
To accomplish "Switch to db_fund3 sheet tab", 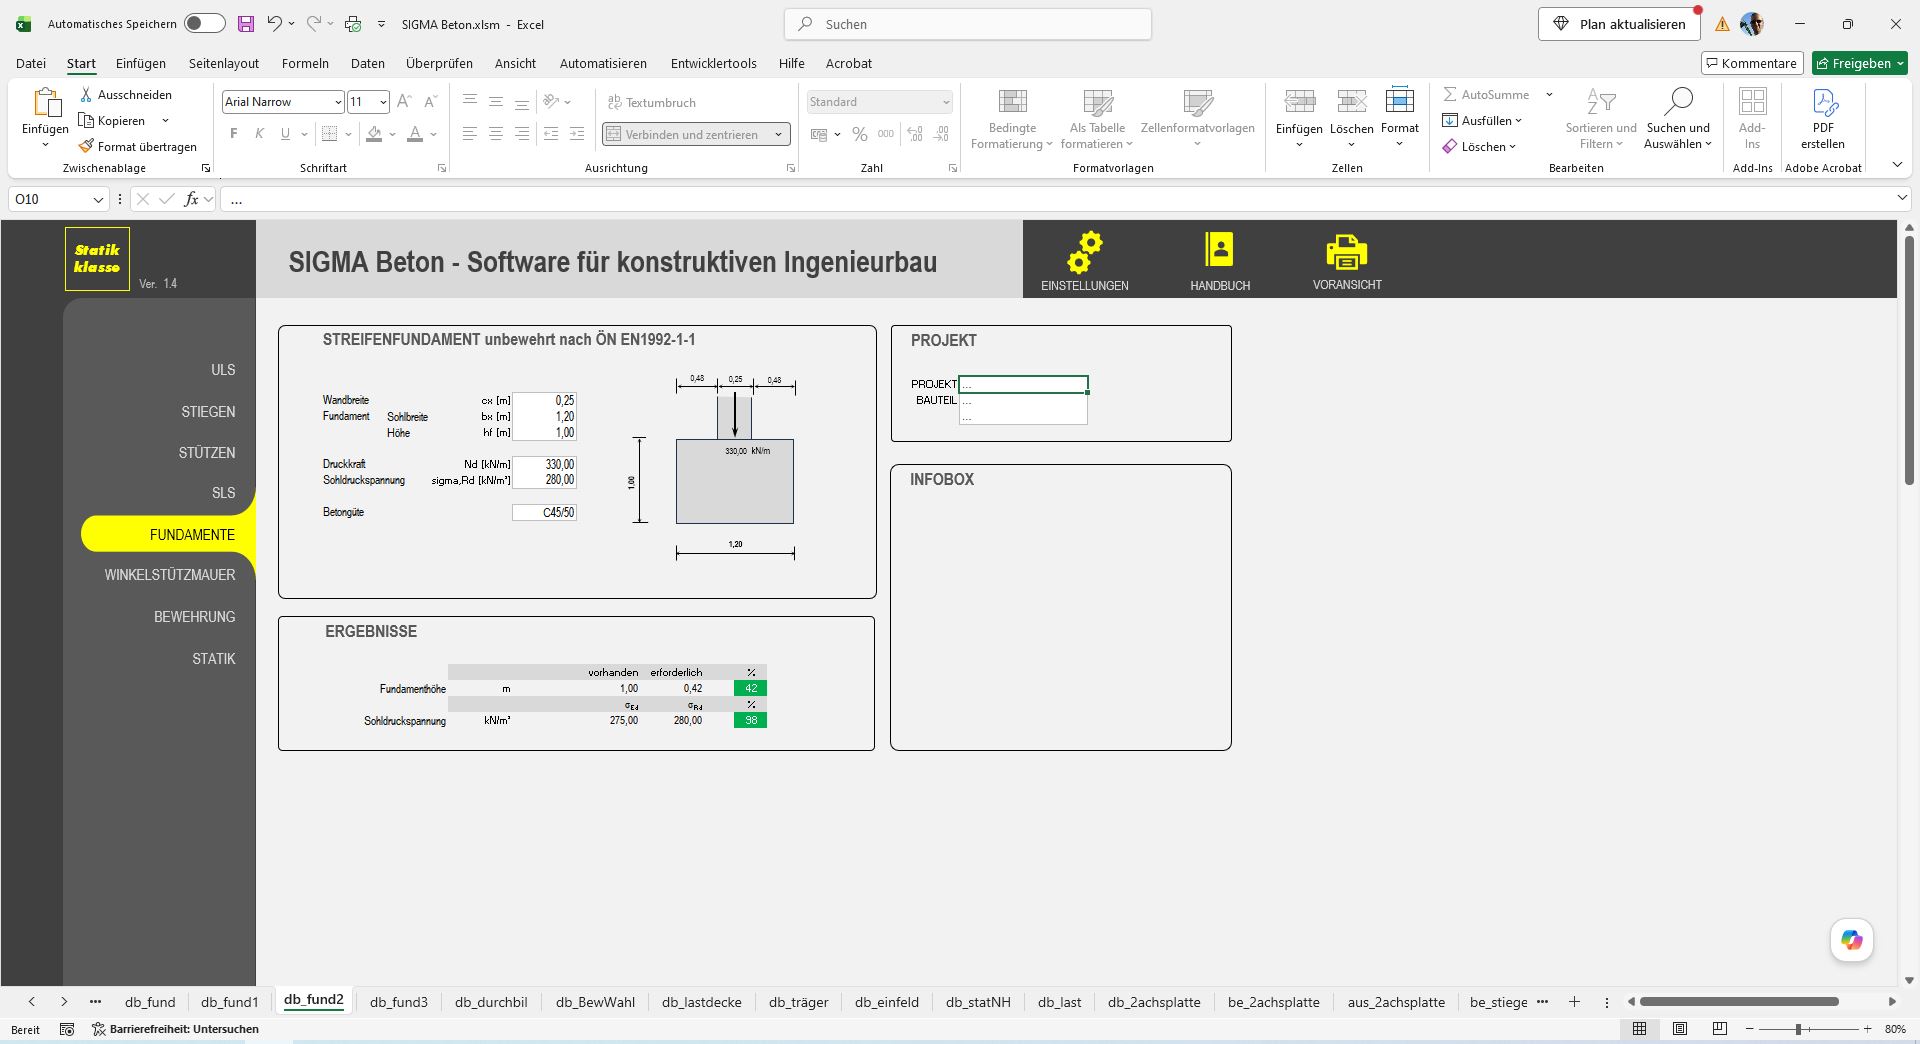I will [399, 1002].
